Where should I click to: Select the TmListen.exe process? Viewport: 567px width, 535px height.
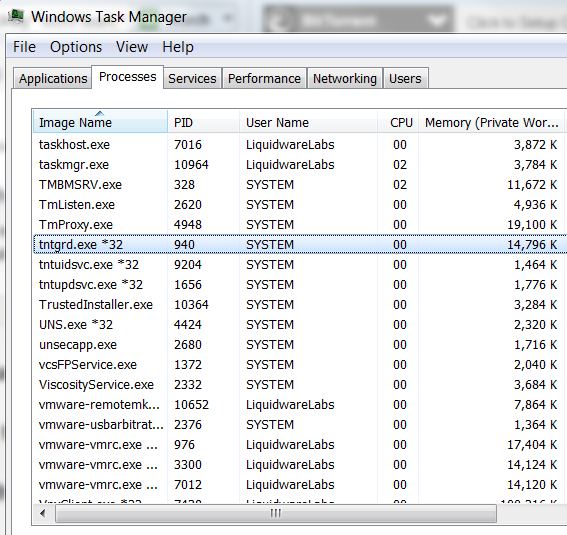pos(300,205)
